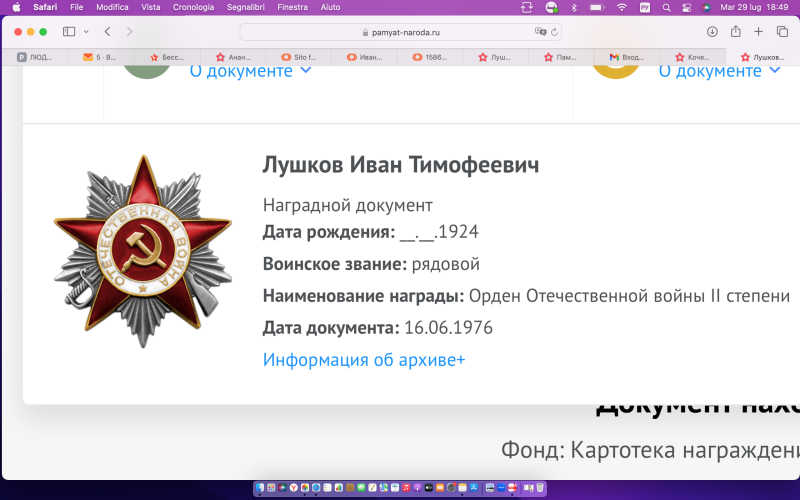Reload the current page
The height and width of the screenshot is (500, 800).
coord(554,32)
